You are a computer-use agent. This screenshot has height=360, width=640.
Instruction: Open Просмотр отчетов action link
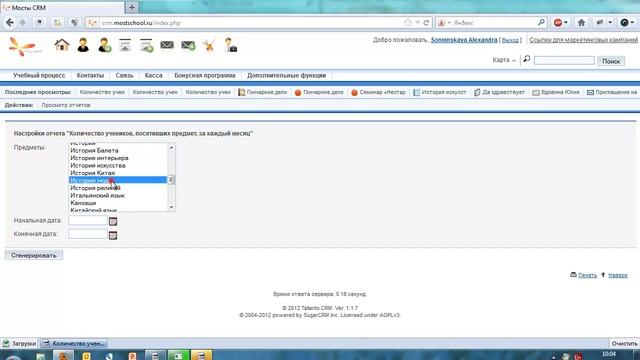(x=66, y=105)
